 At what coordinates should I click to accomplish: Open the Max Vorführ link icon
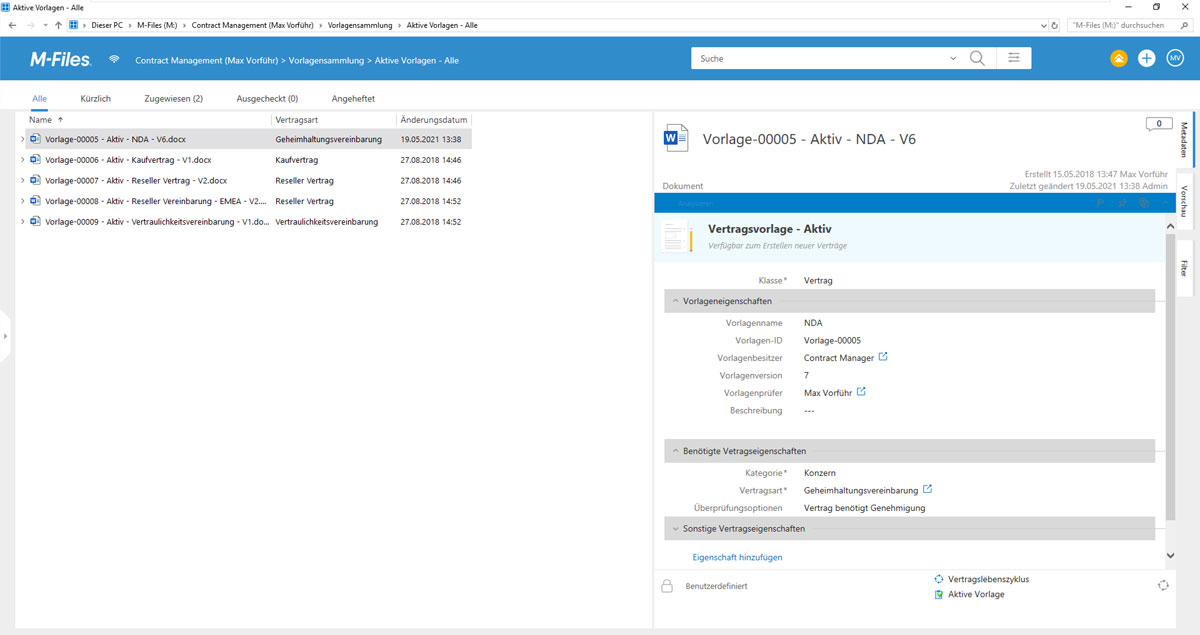861,392
